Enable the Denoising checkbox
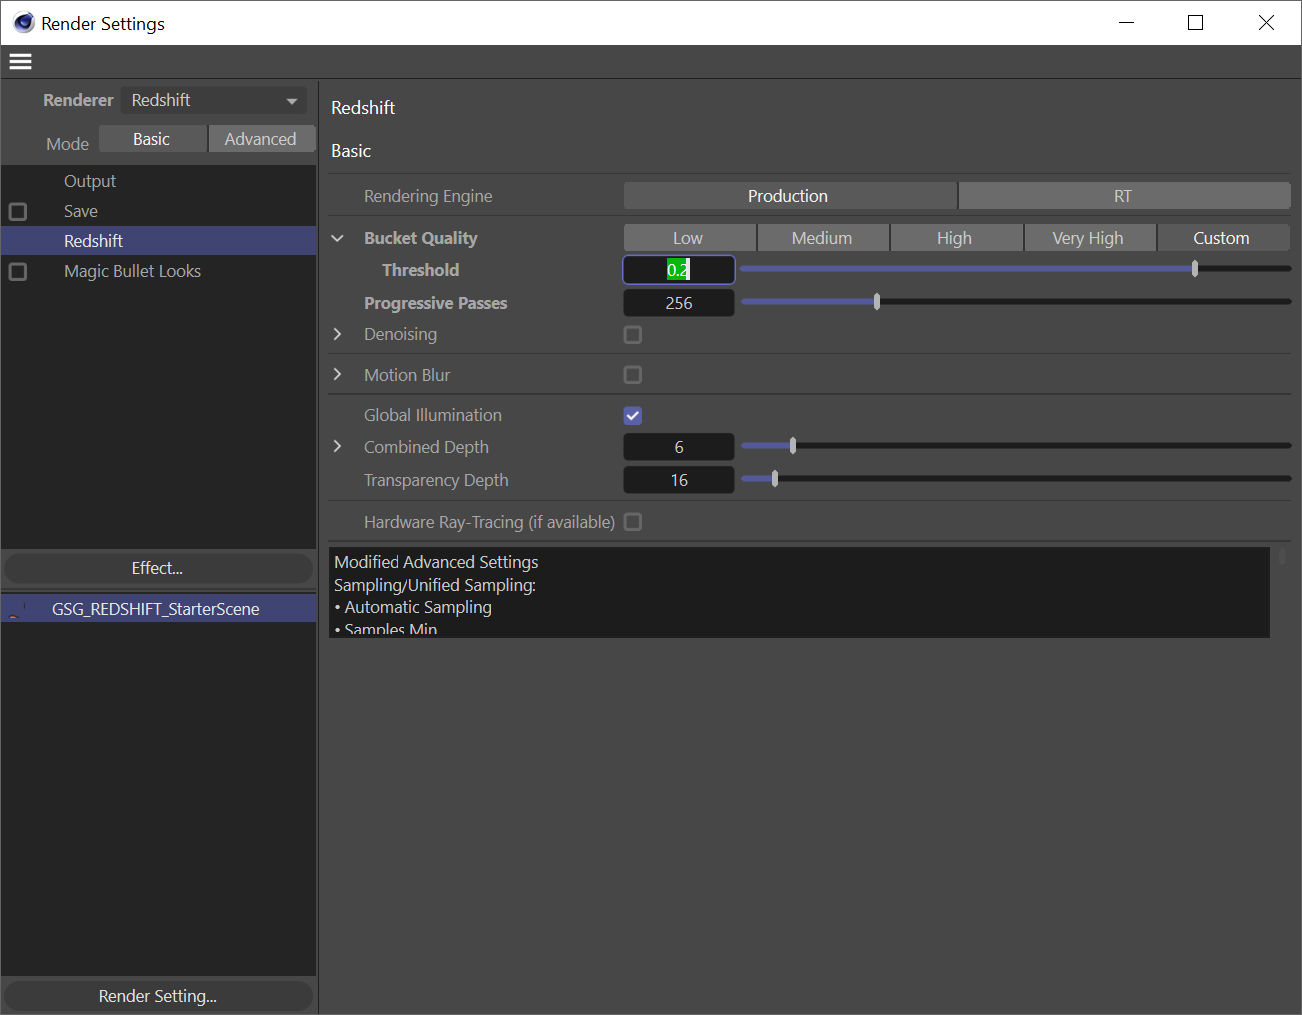Viewport: 1302px width, 1015px height. click(633, 335)
